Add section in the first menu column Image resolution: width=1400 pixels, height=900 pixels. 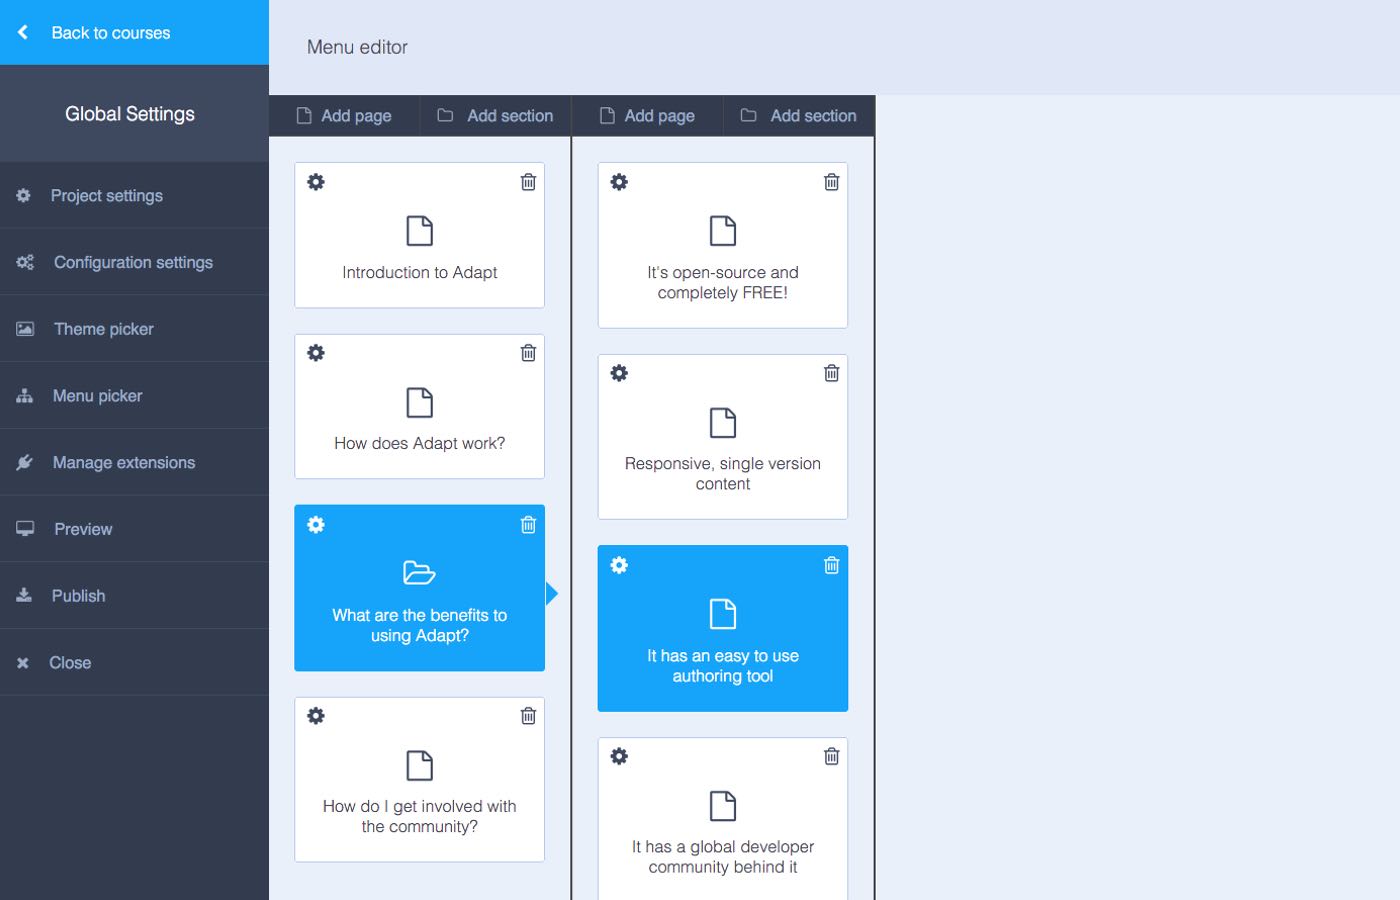pyautogui.click(x=495, y=116)
